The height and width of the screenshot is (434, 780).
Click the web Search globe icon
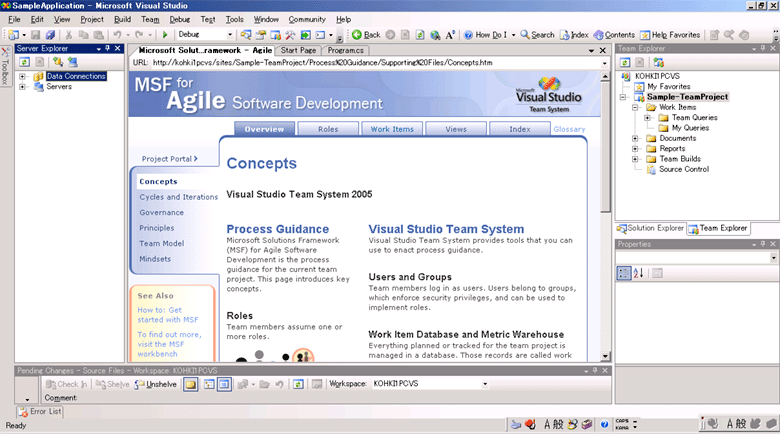[x=435, y=35]
